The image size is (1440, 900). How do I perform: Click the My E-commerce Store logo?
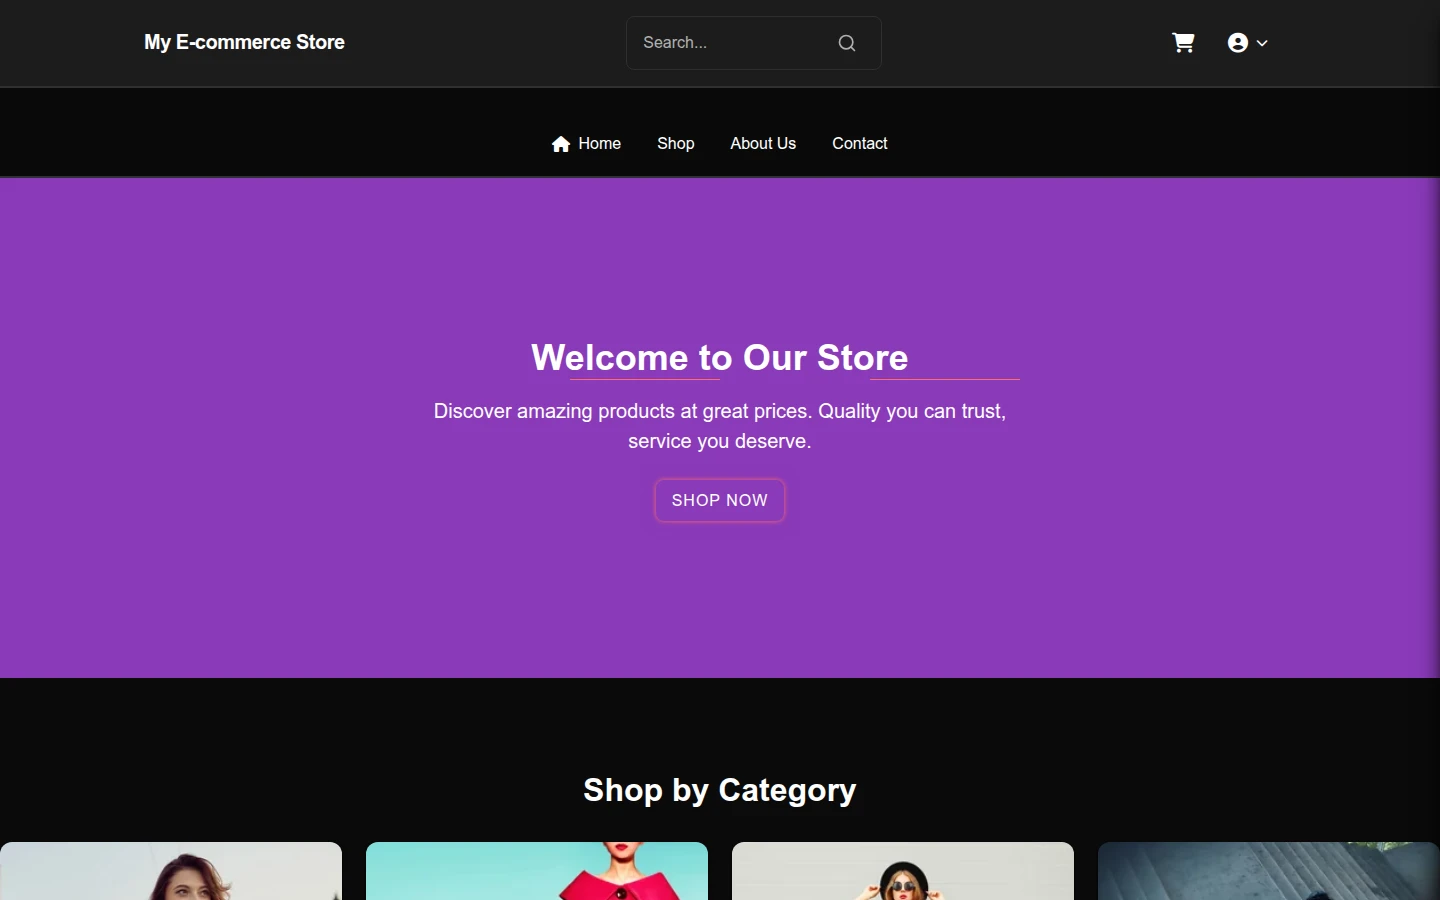coord(244,42)
